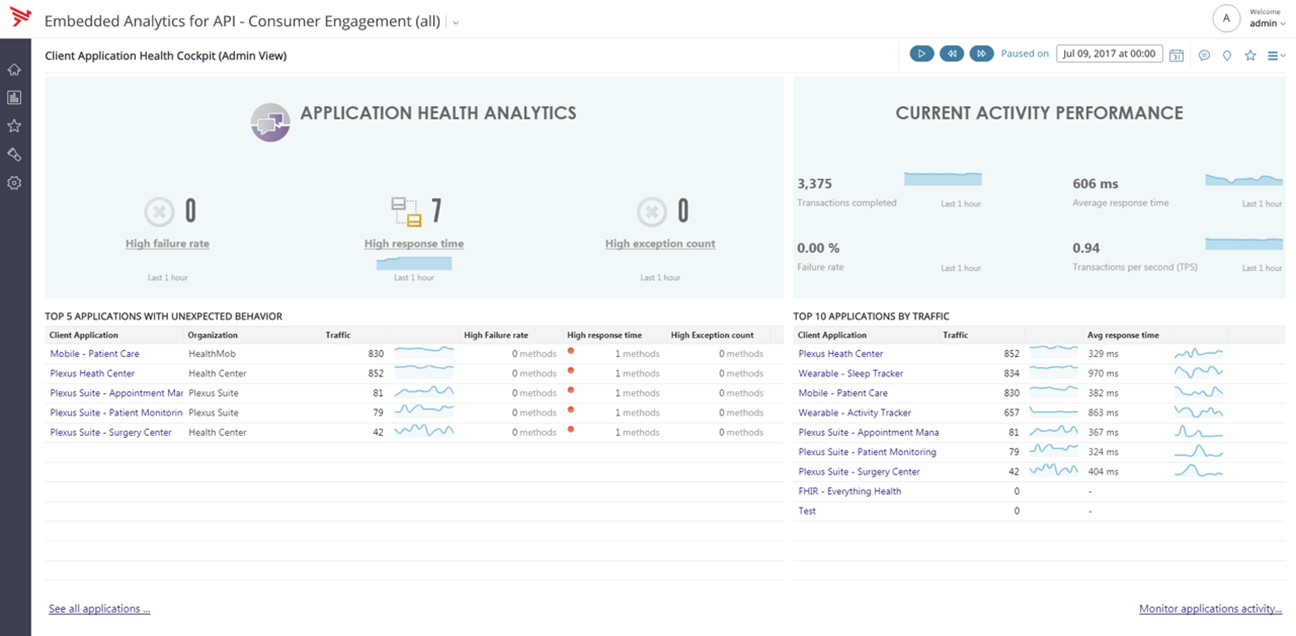Open the Home page from the sidebar
This screenshot has width=1296, height=636.
point(14,69)
